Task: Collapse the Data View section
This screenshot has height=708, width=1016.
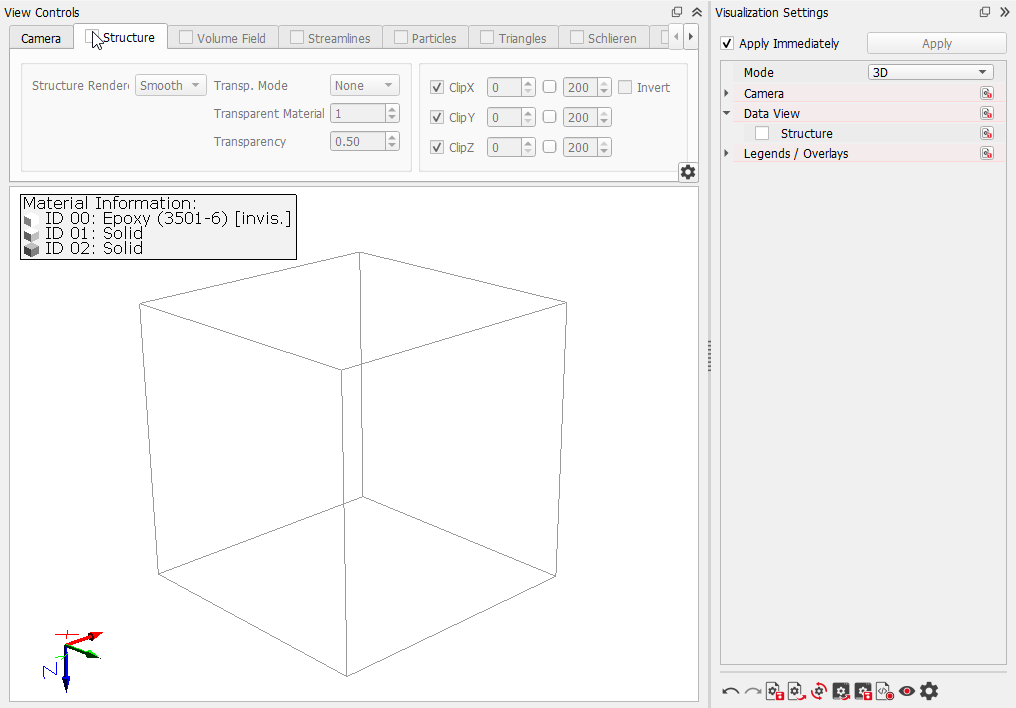Action: pos(724,113)
